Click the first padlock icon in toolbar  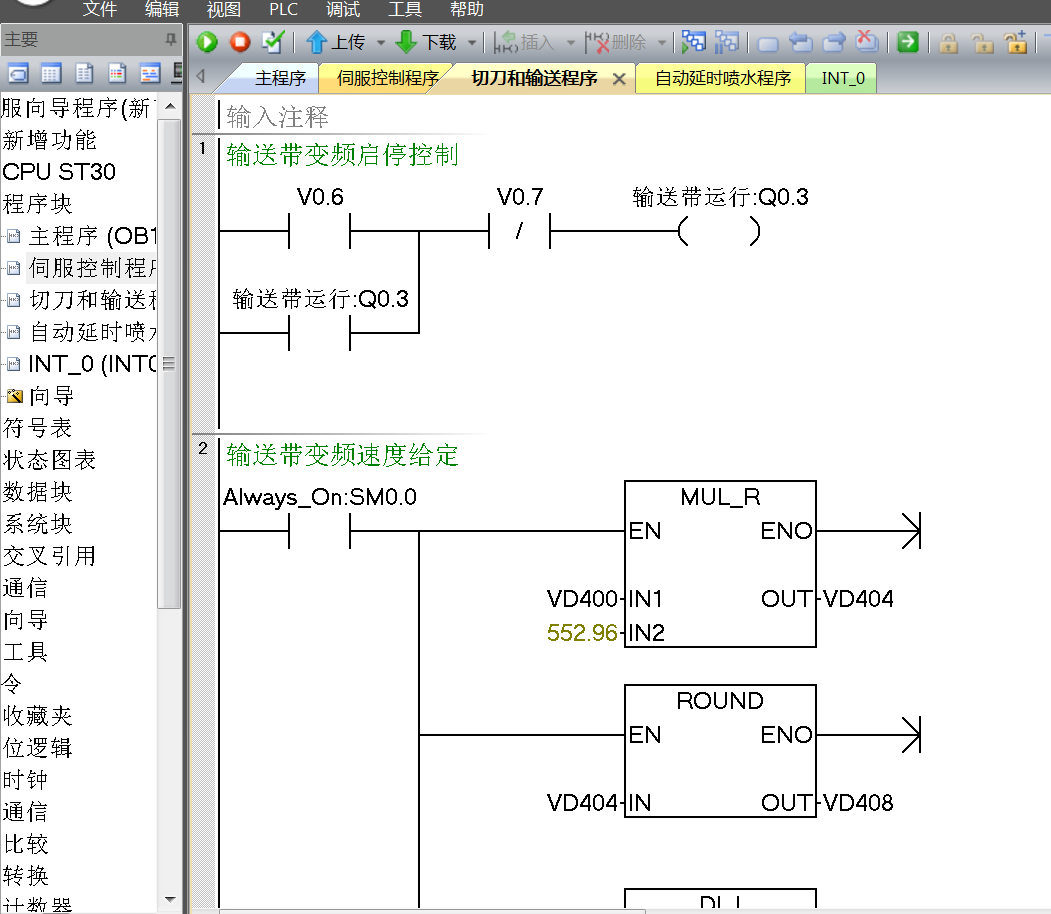[949, 42]
